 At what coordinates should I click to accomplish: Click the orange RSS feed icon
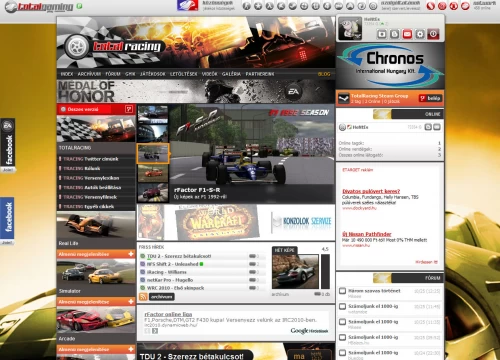pos(143,297)
